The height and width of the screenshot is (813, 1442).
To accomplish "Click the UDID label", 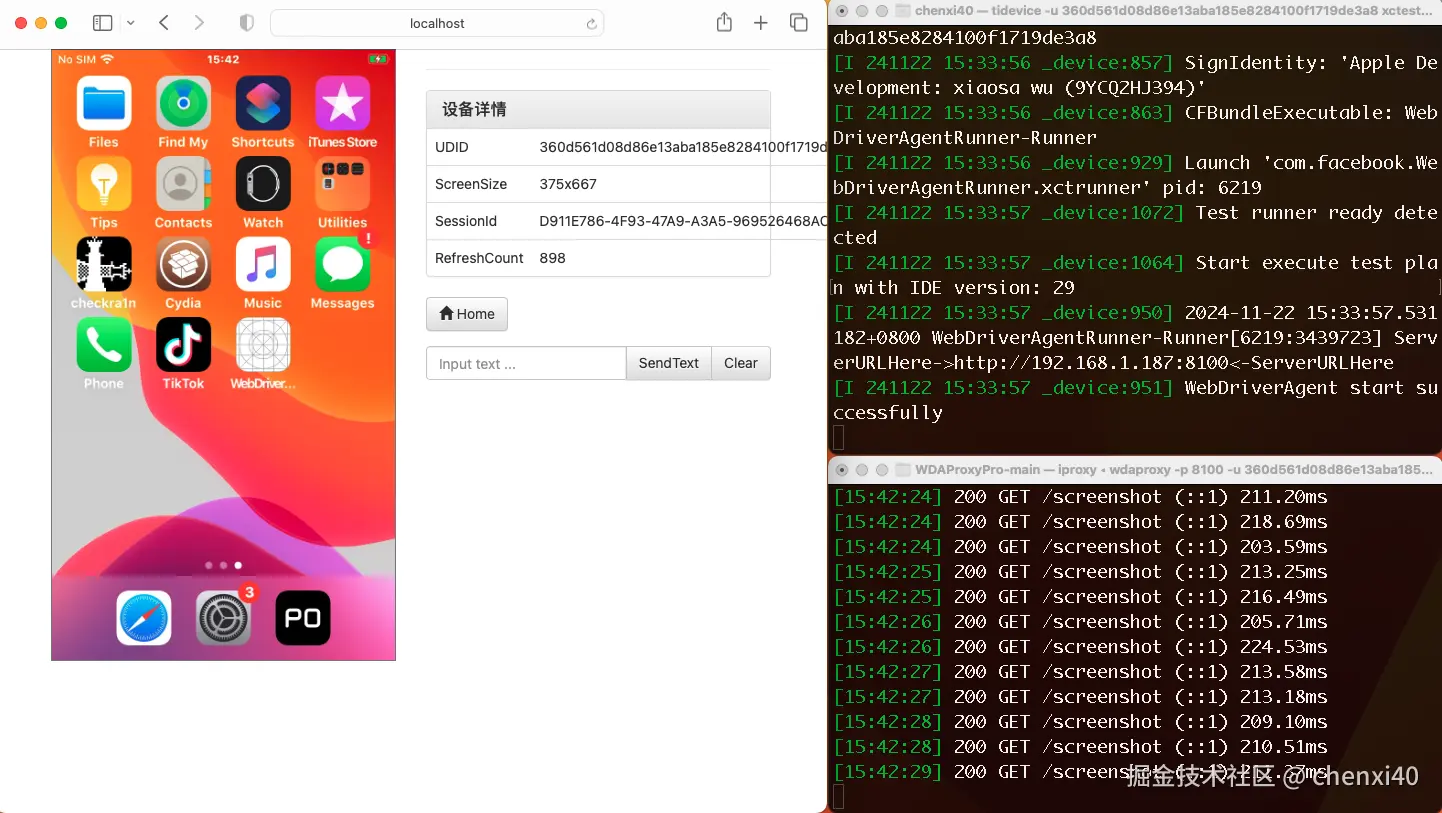I will click(x=452, y=147).
